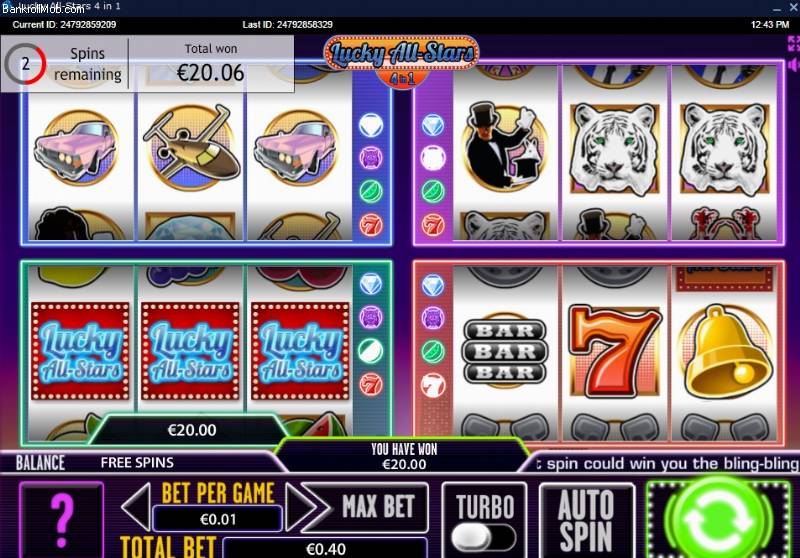
Task: Click the green gem icon in red game
Action: [433, 352]
